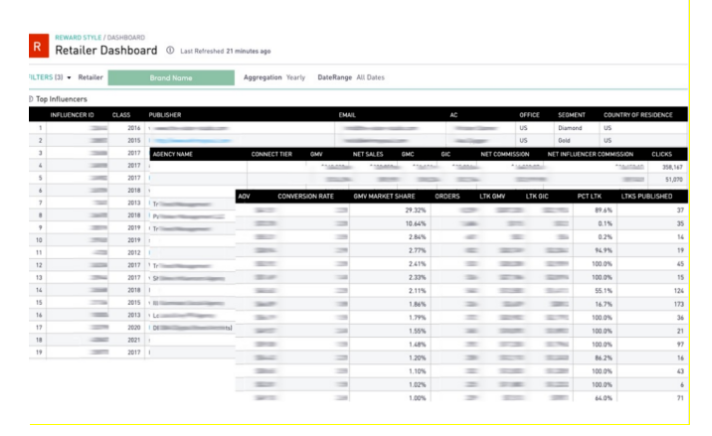Select the 1.55% market share value
The image size is (712, 436).
(417, 331)
